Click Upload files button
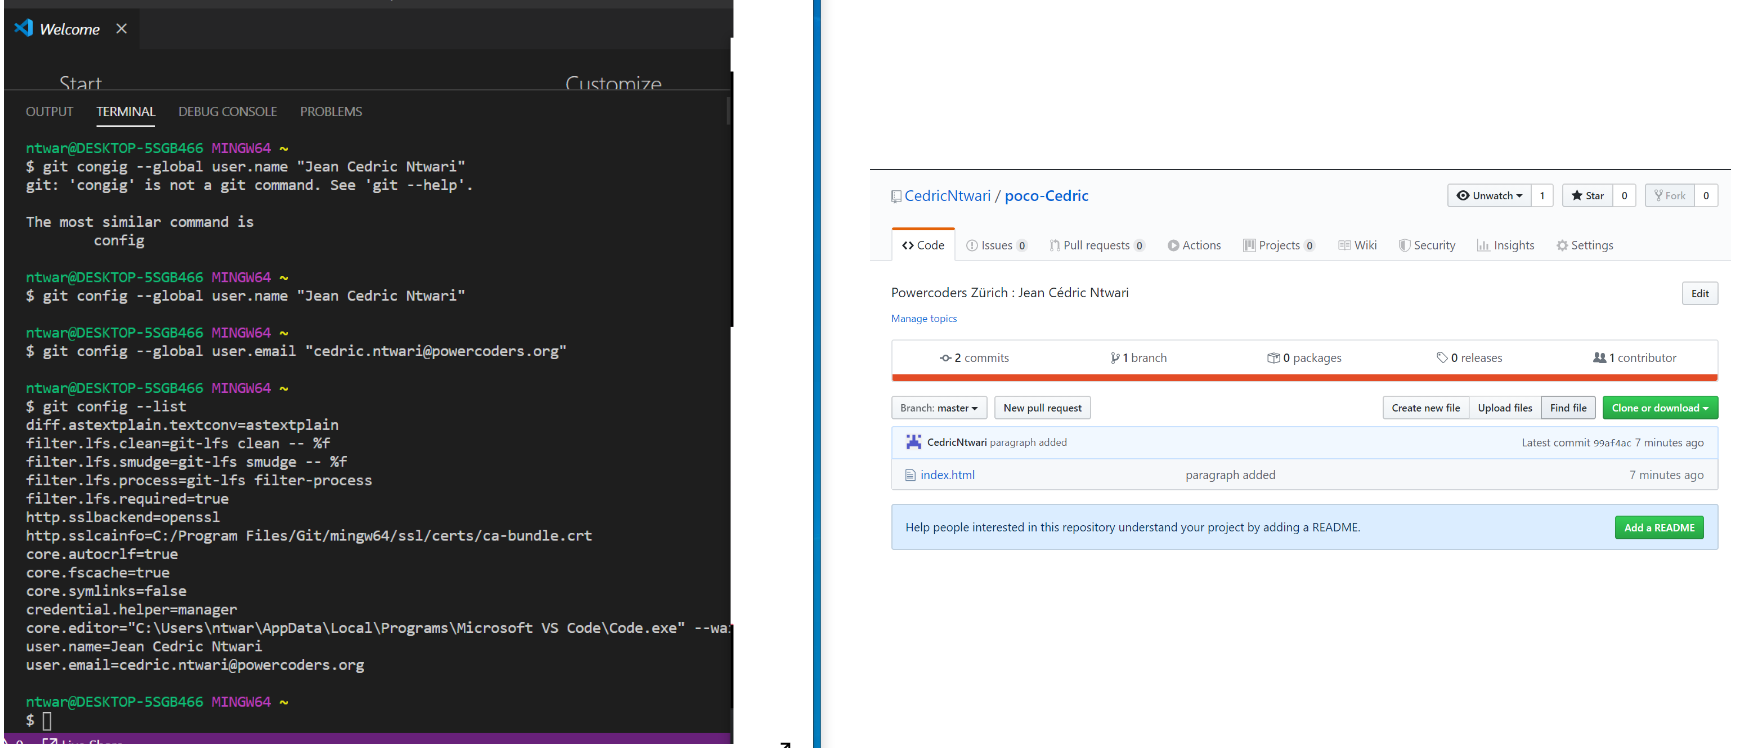 point(1505,408)
